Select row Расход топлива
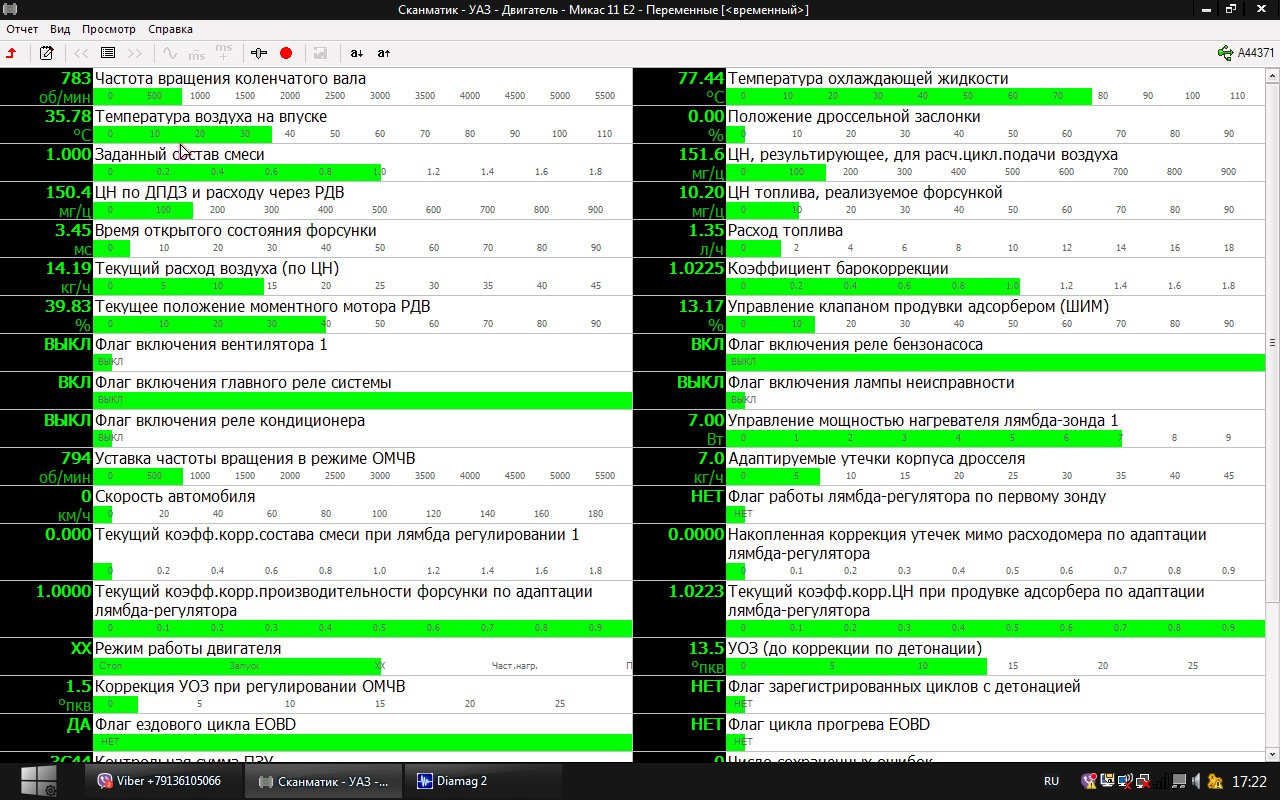1280x800 pixels. 949,239
